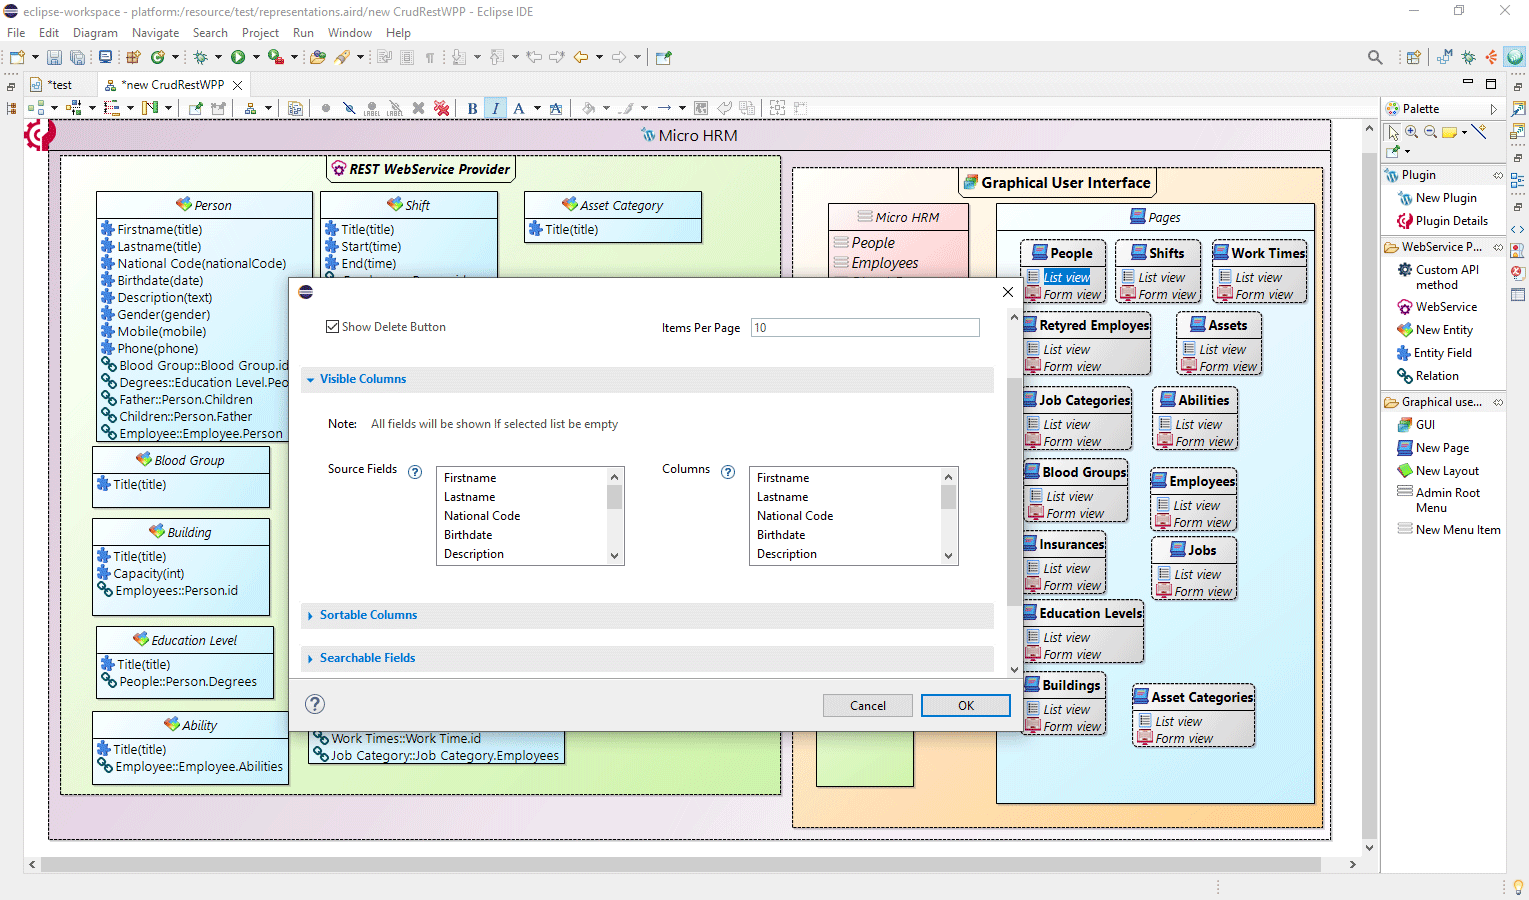The image size is (1529, 900).
Task: Click the Open Perspective icon
Action: pyautogui.click(x=1413, y=57)
